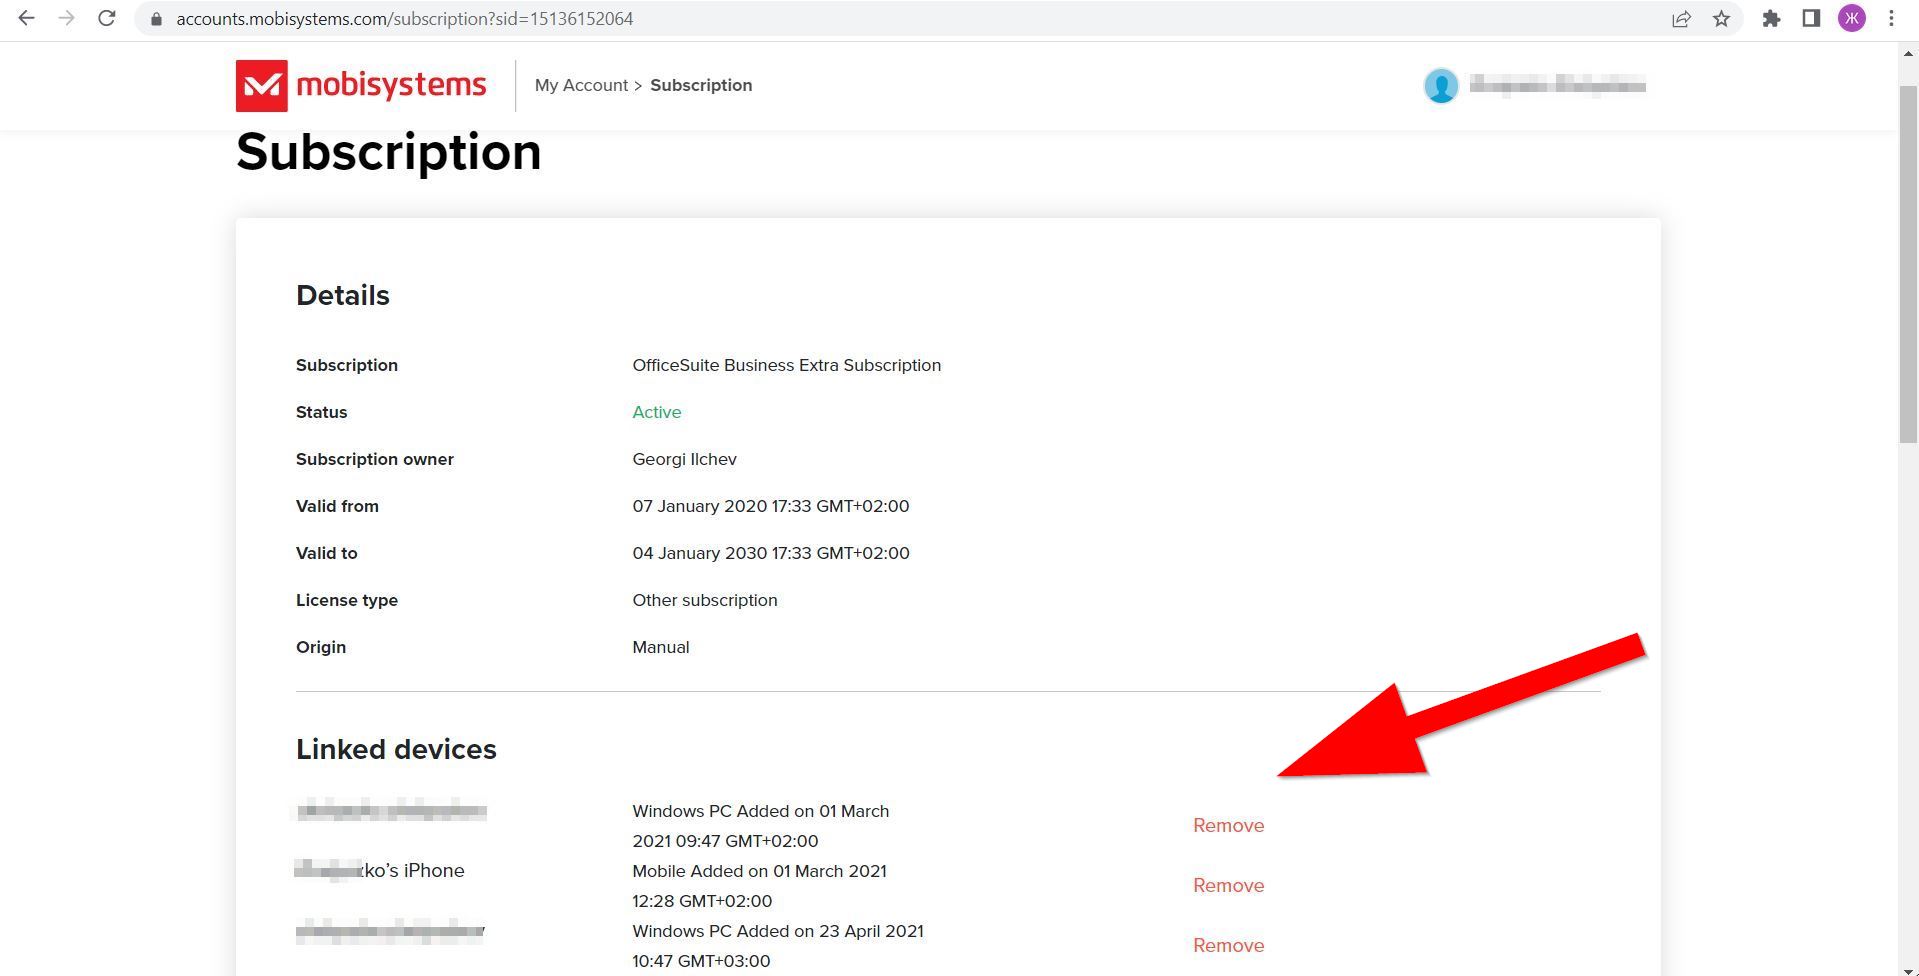The image size is (1919, 976).
Task: Go to My Account breadcrumb
Action: click(581, 85)
